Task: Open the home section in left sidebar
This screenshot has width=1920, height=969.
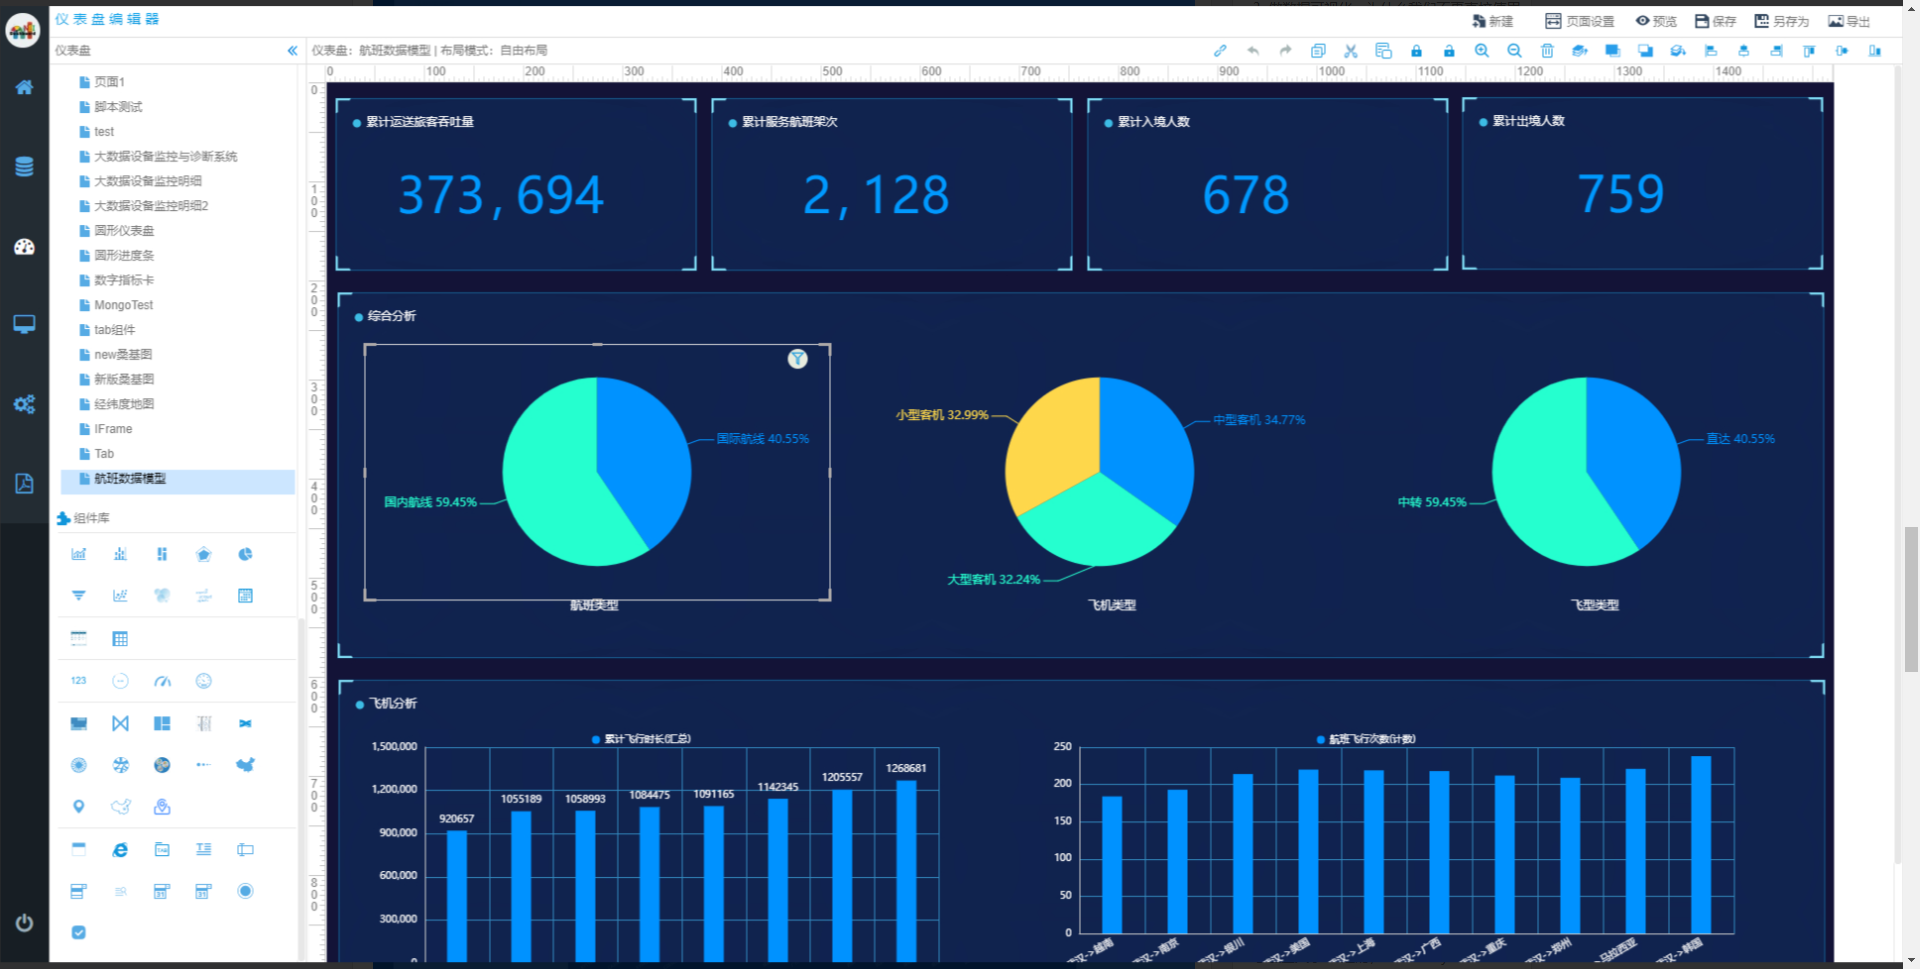Action: (x=24, y=88)
